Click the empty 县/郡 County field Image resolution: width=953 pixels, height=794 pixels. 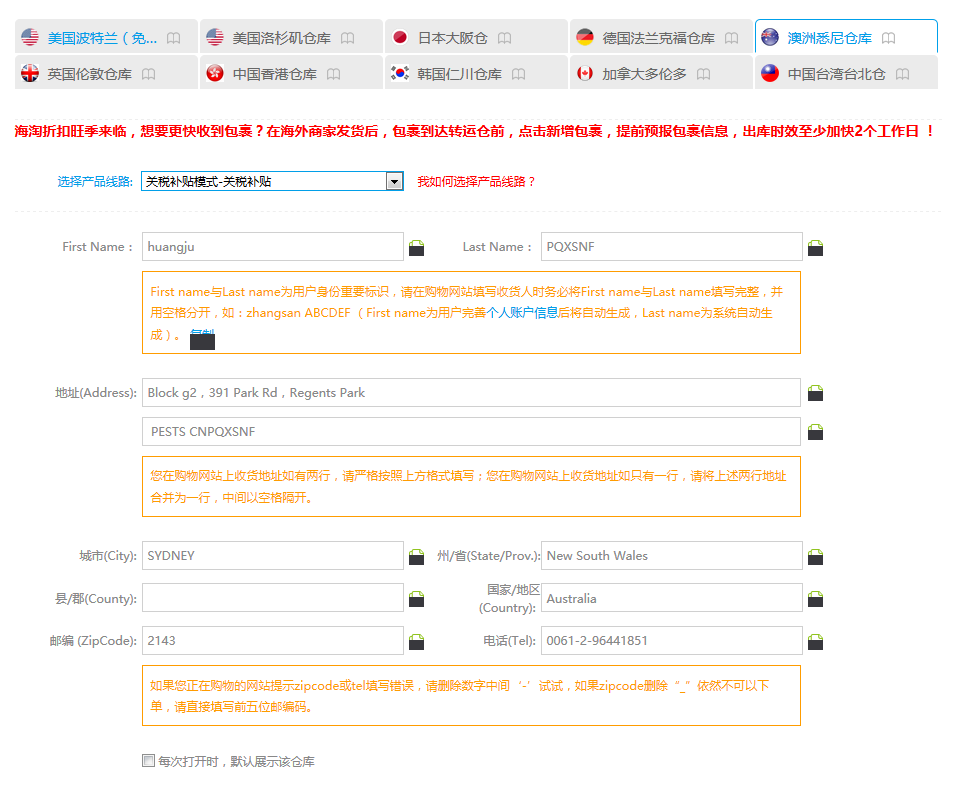[273, 598]
